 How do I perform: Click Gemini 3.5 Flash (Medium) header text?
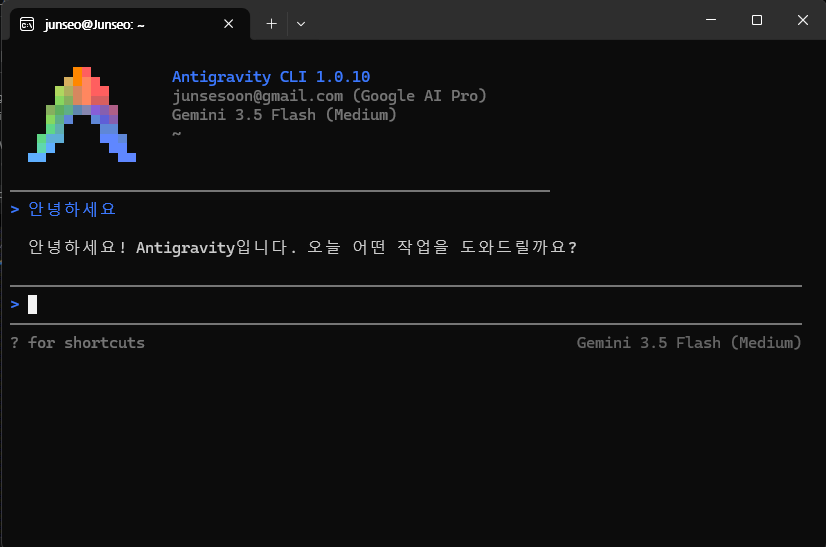(x=284, y=115)
